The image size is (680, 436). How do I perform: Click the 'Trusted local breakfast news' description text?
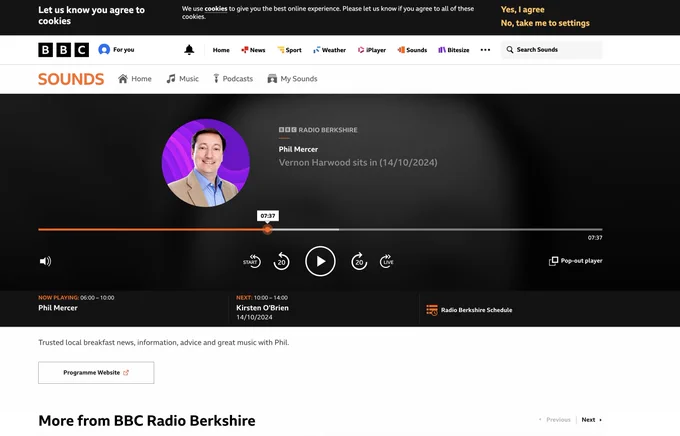pos(163,342)
